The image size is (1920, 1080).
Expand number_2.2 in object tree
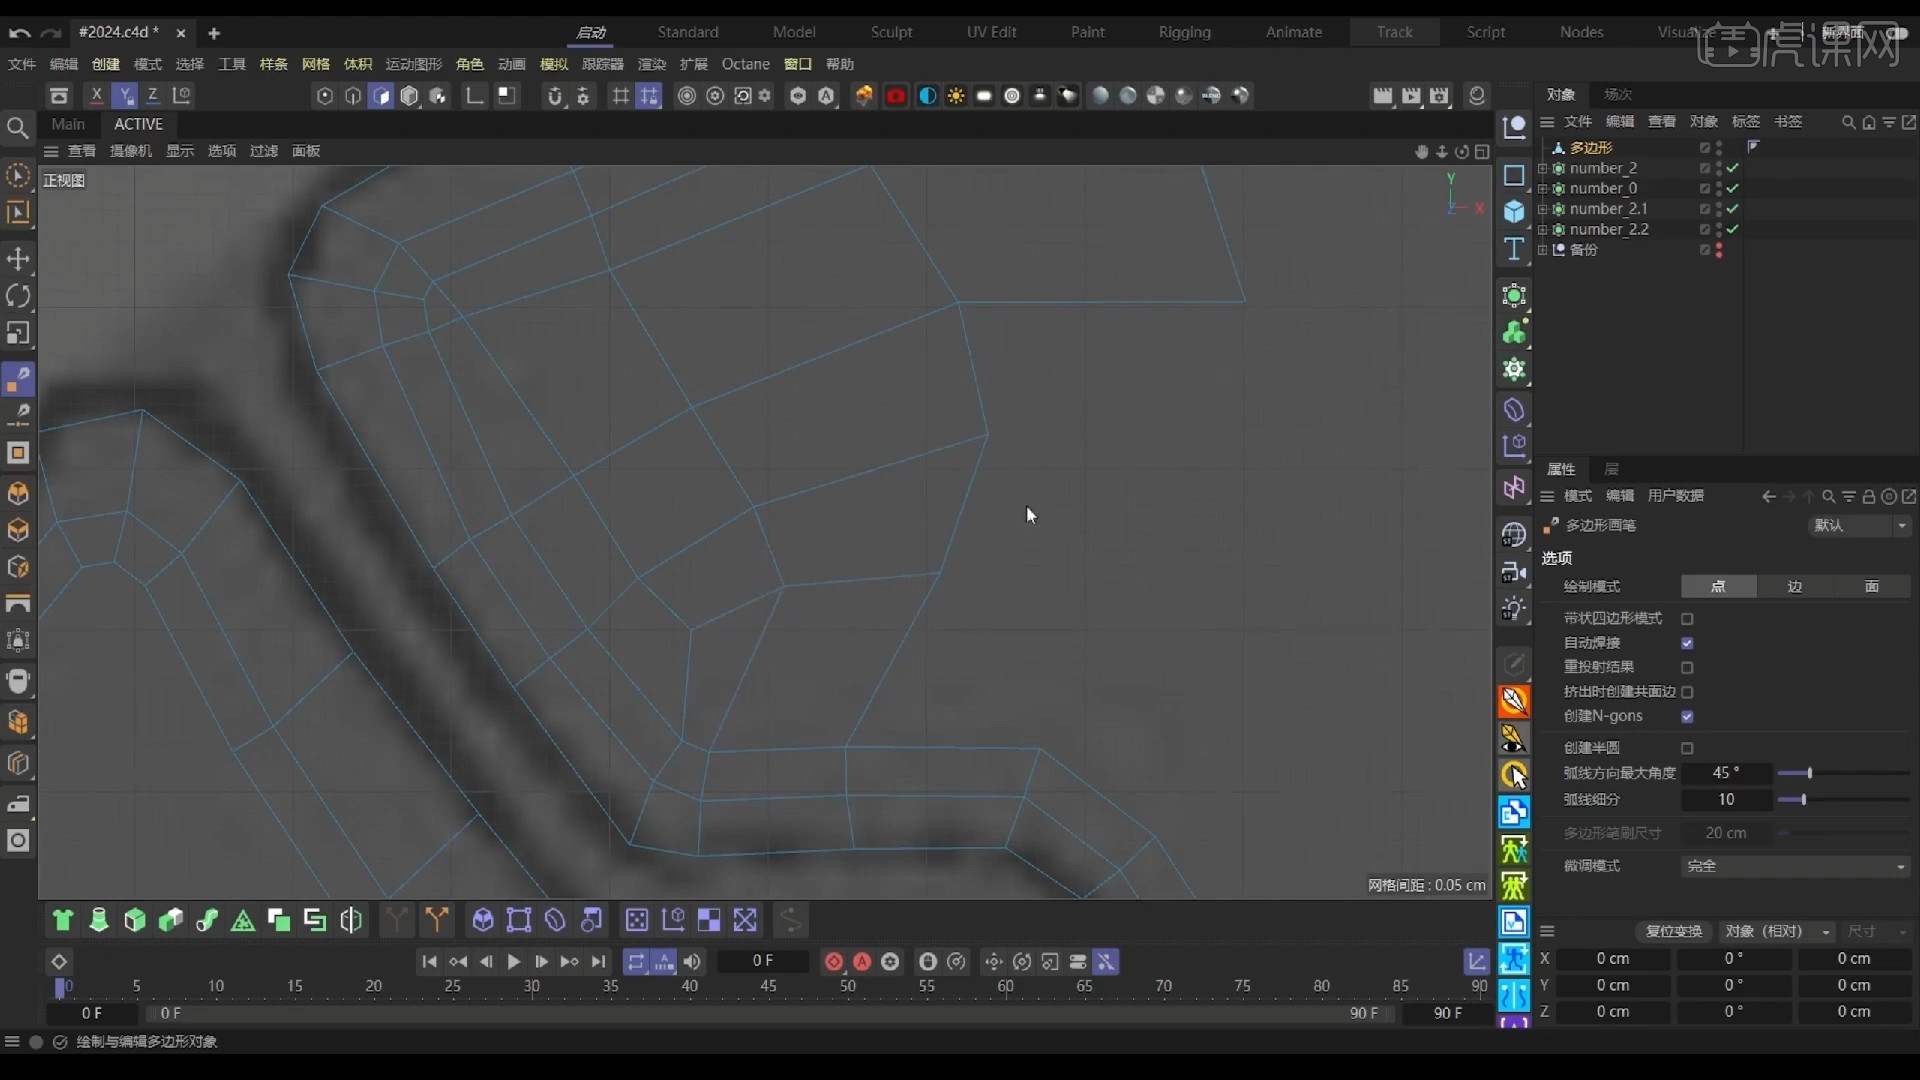tap(1543, 230)
